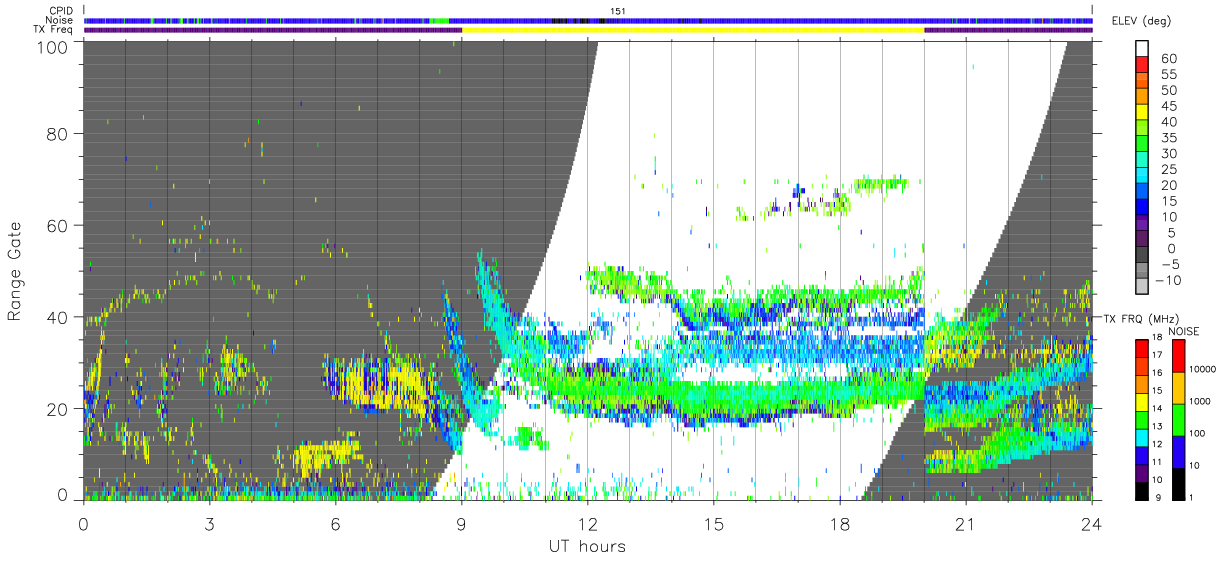1228x567 pixels.
Task: Click the blue Noise strip above the plot
Action: click(x=588, y=20)
